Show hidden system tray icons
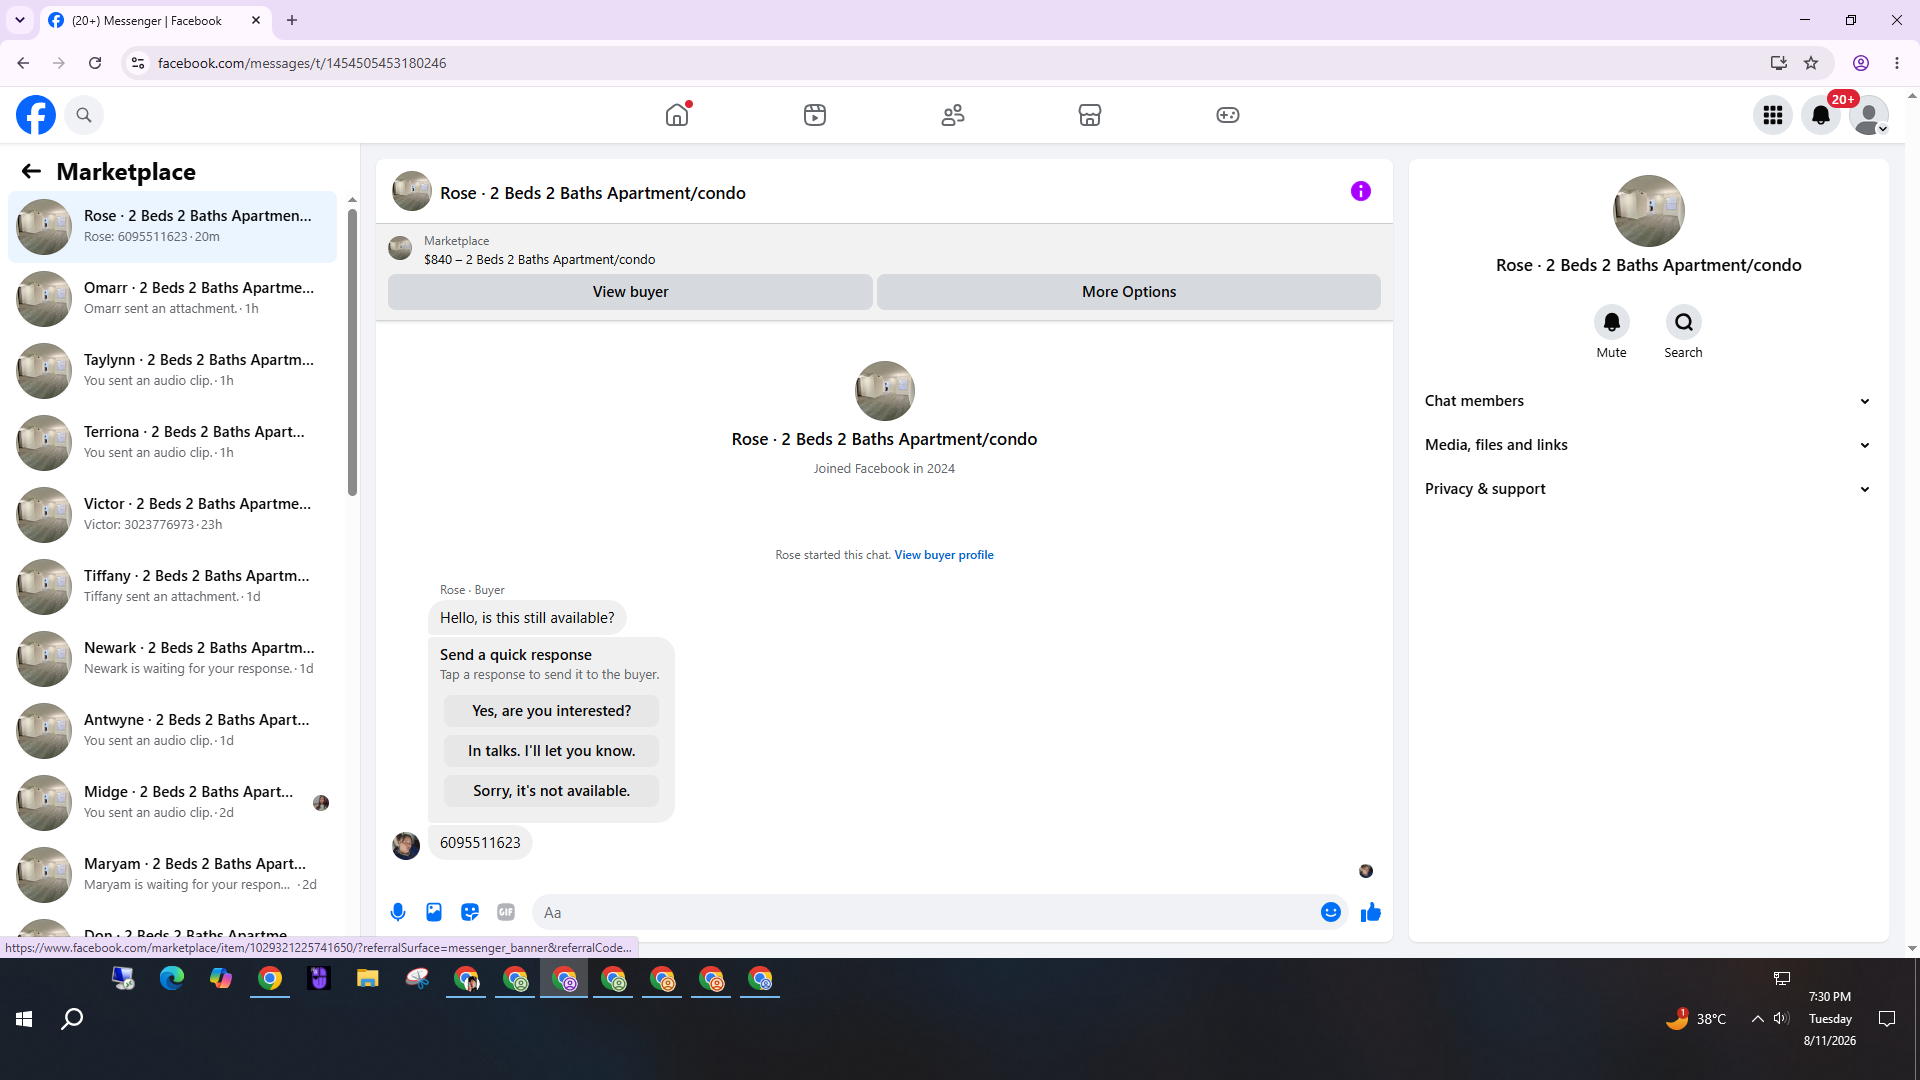Screen dimensions: 1920x1080 pos(1757,1019)
